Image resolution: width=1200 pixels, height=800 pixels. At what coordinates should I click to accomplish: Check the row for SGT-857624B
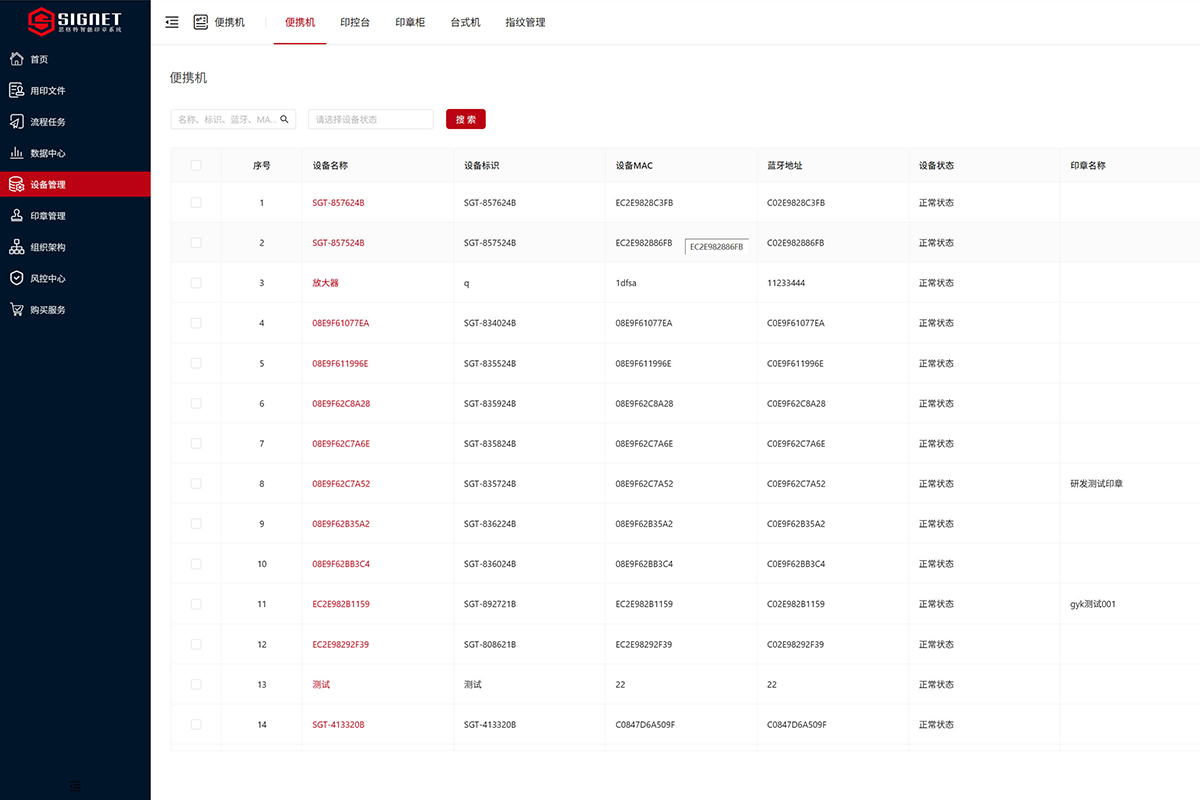pos(196,202)
